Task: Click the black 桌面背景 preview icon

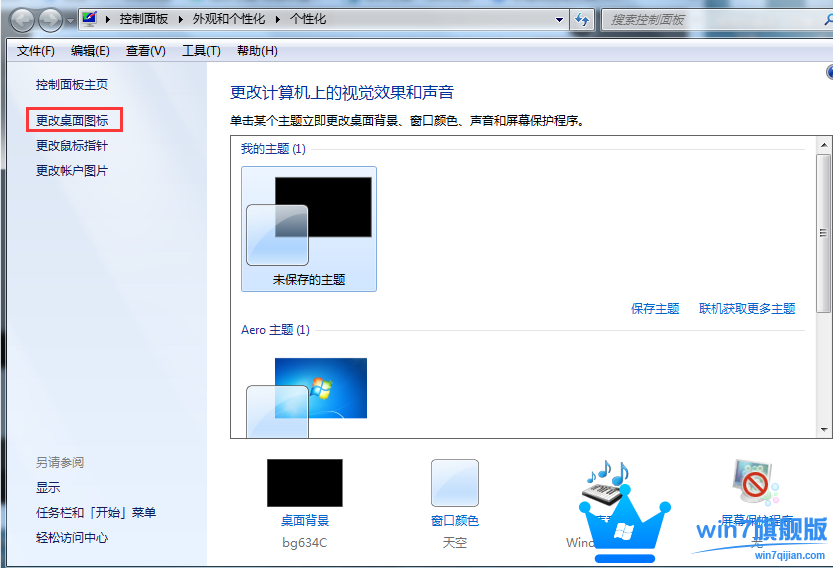Action: pos(305,482)
